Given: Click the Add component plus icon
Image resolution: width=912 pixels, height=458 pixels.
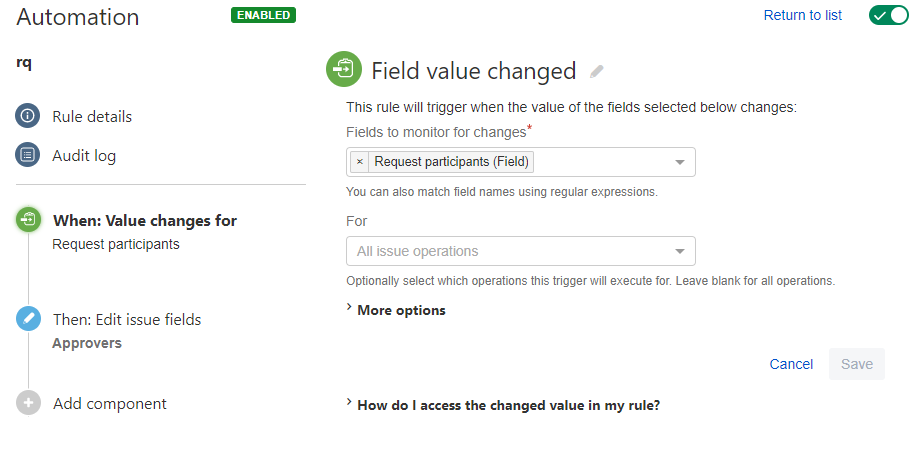Looking at the screenshot, I should pyautogui.click(x=28, y=403).
